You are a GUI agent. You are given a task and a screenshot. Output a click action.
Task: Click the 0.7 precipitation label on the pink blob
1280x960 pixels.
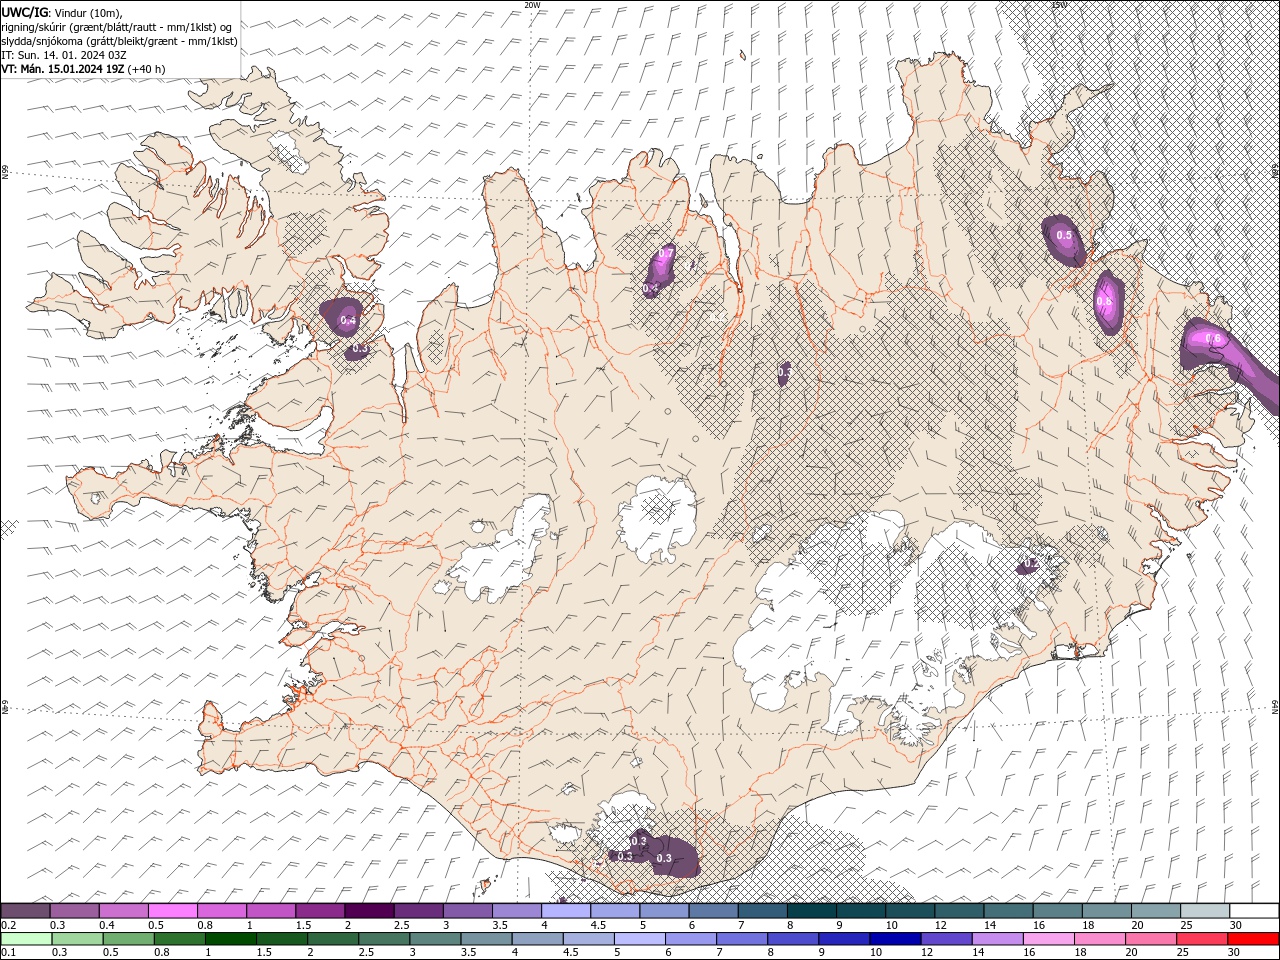(667, 252)
